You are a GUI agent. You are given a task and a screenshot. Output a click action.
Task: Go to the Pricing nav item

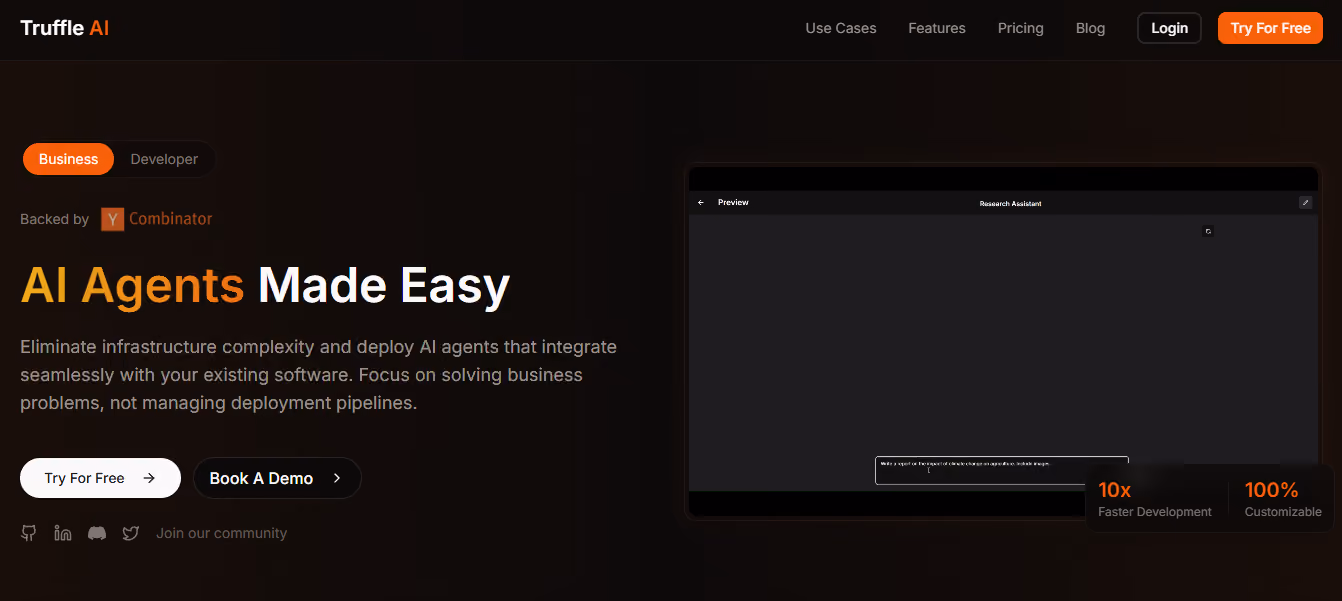click(x=1021, y=28)
